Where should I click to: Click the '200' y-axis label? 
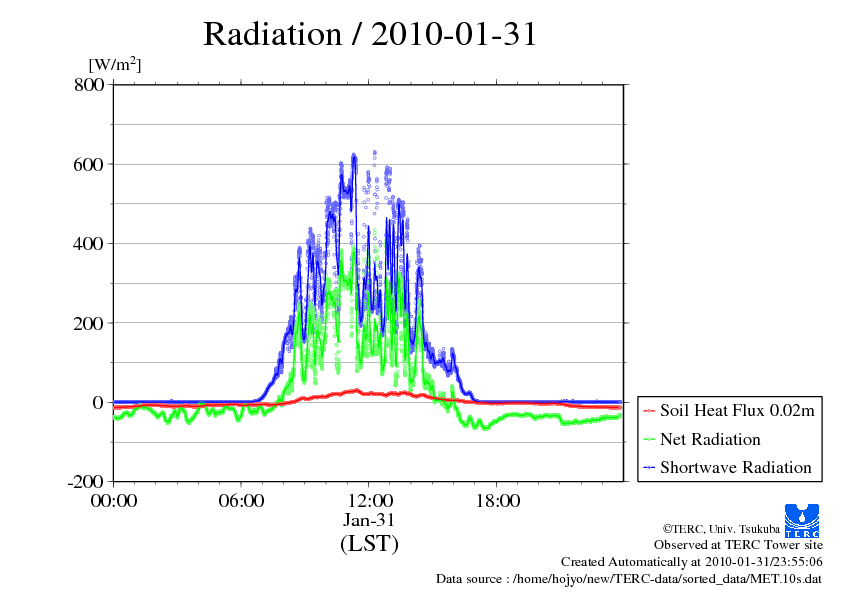pos(89,323)
